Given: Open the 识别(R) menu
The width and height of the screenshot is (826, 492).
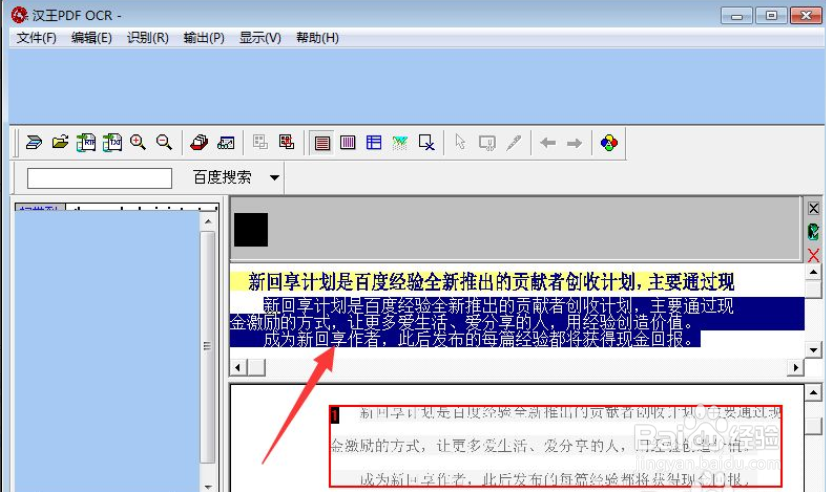Looking at the screenshot, I should coord(148,38).
